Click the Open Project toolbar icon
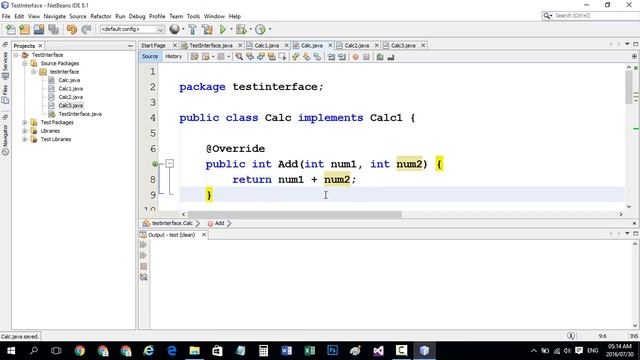The image size is (640, 360). pos(39,29)
